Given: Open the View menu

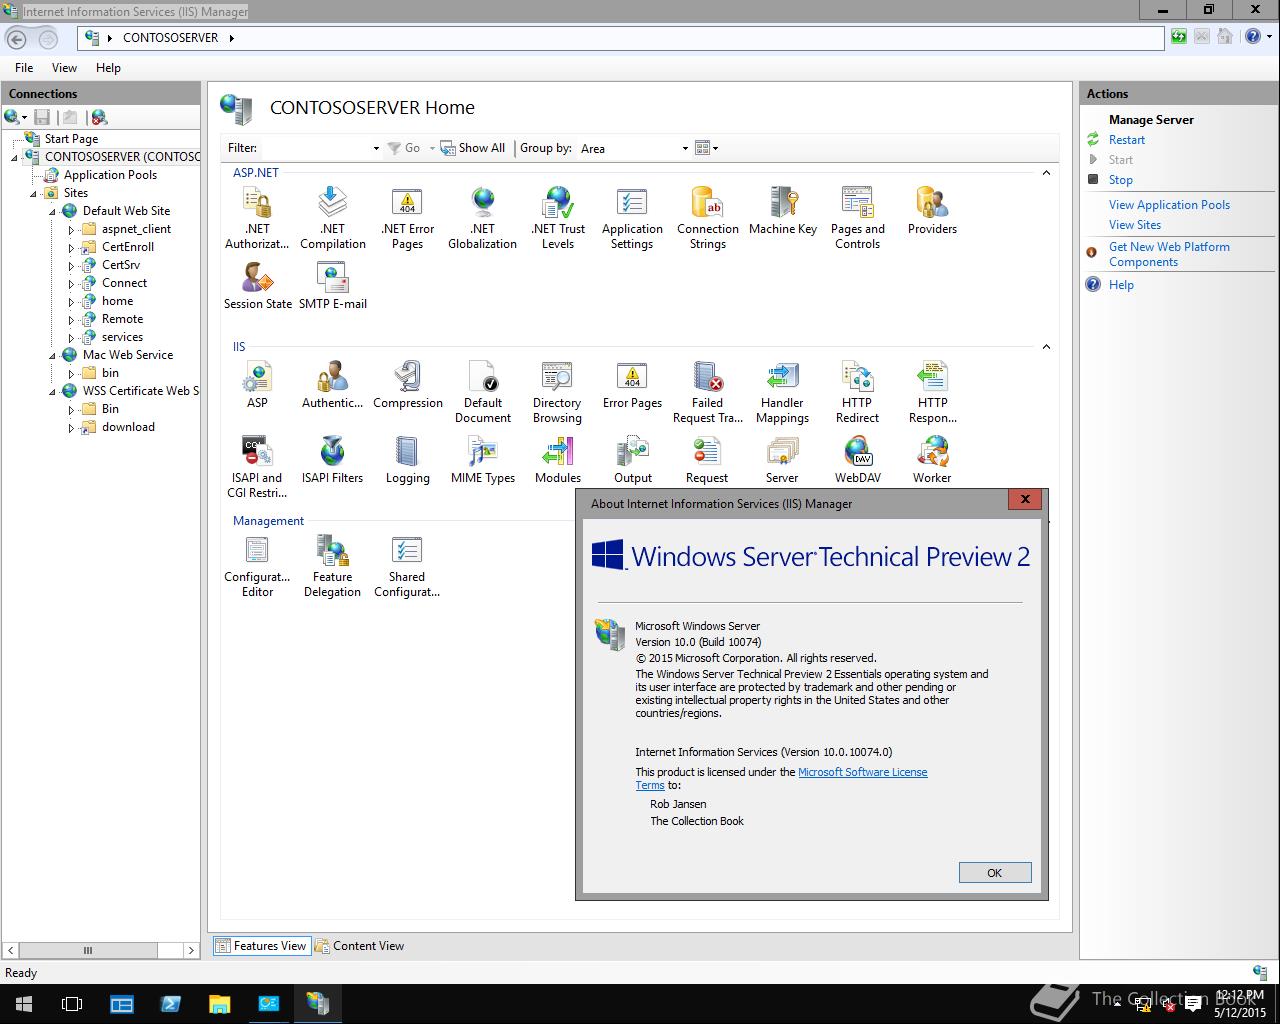Looking at the screenshot, I should [x=64, y=68].
